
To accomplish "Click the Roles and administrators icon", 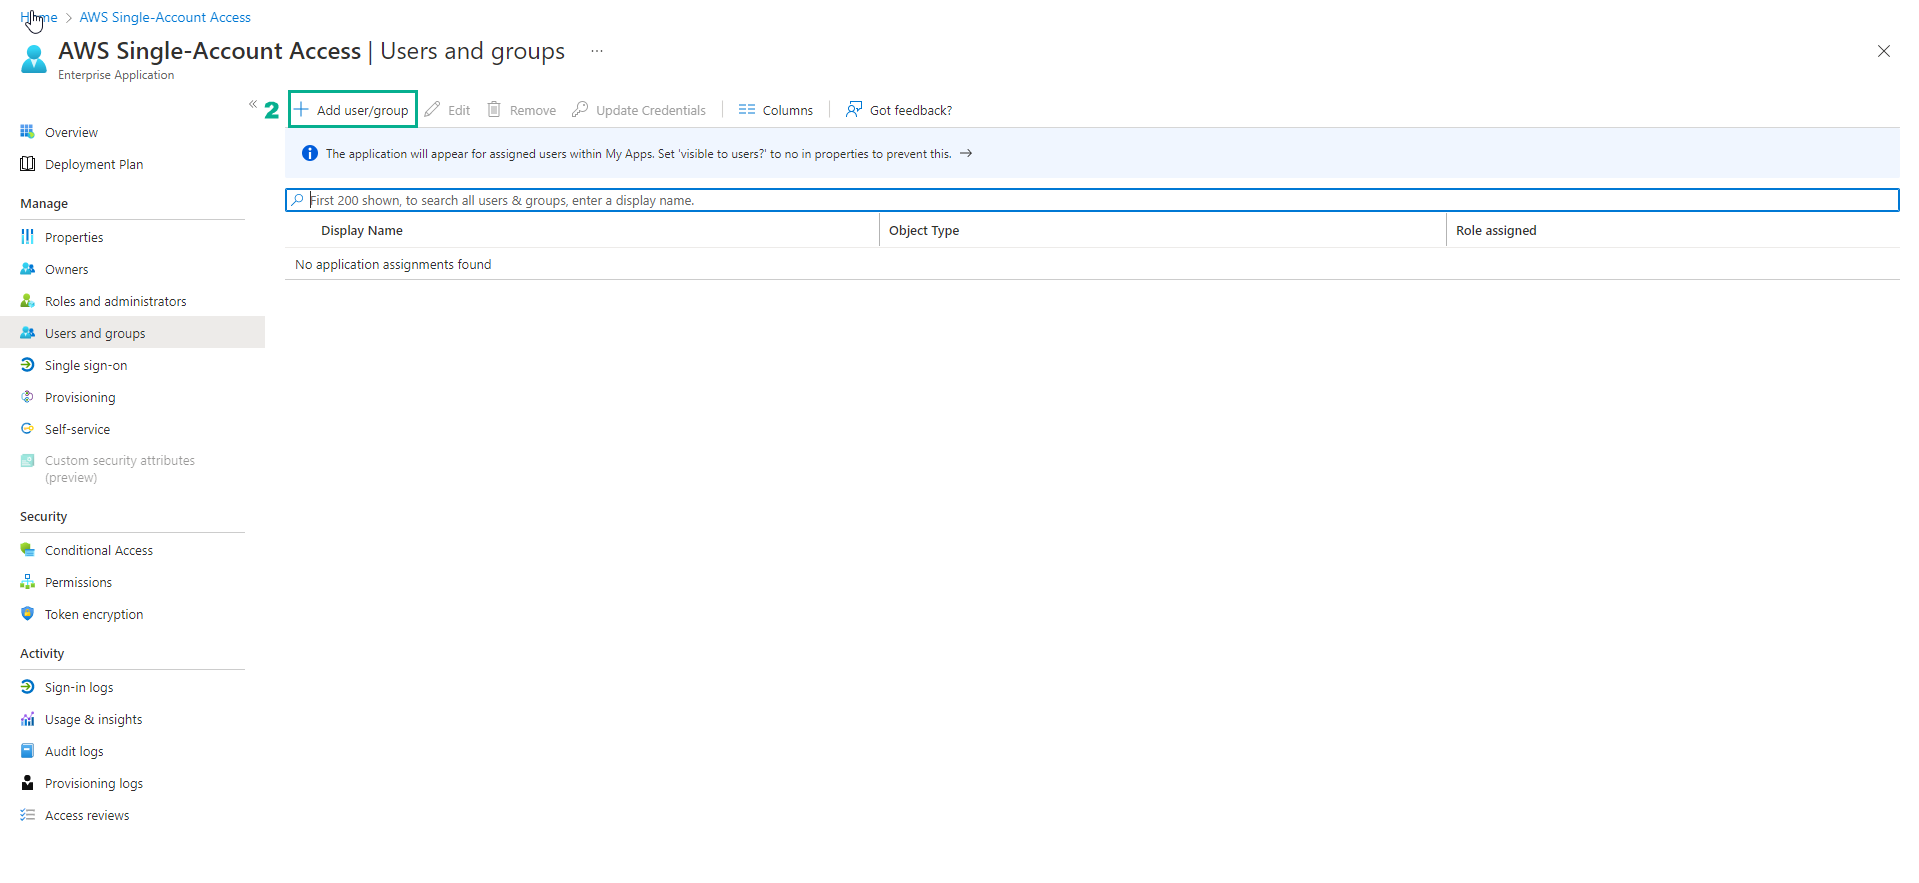I will coord(27,301).
